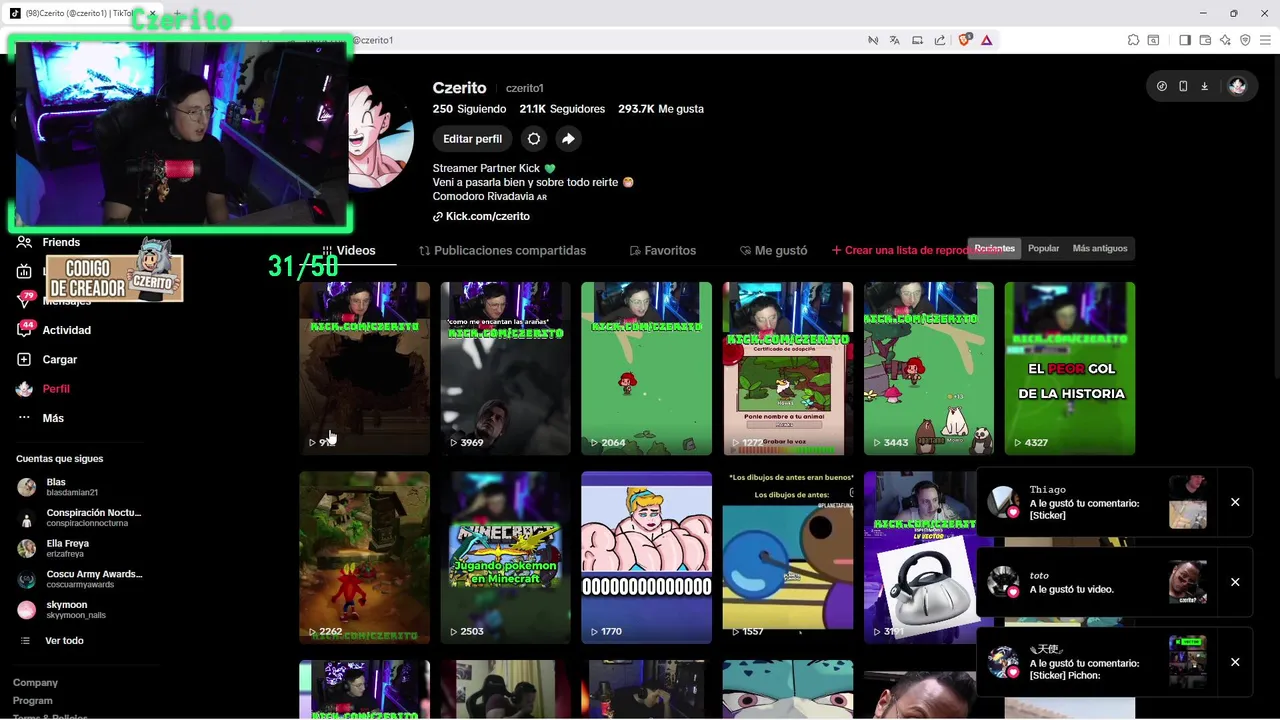Open the video with 3443 views
Viewport: 1280px width, 720px height.
(928, 368)
